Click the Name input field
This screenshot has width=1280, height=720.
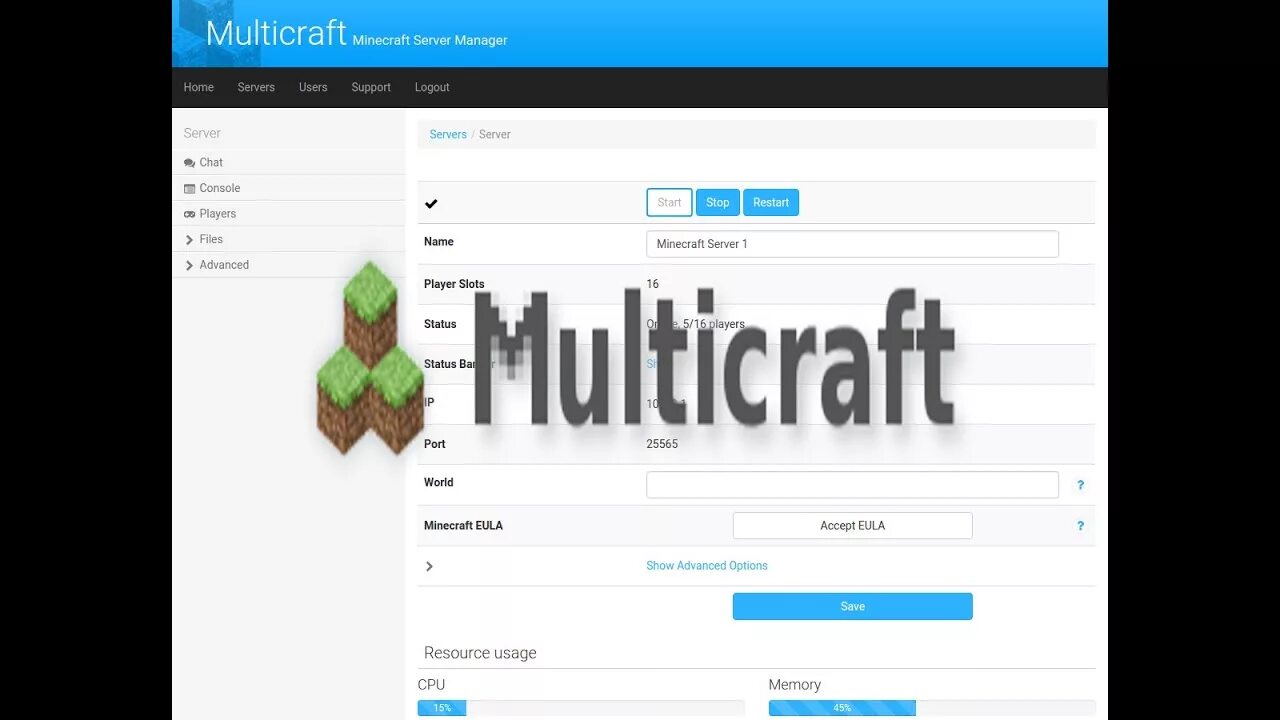(x=853, y=244)
